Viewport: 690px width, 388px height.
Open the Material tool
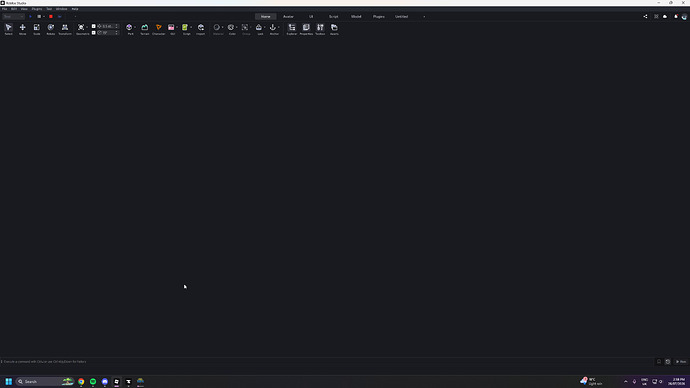(x=217, y=29)
